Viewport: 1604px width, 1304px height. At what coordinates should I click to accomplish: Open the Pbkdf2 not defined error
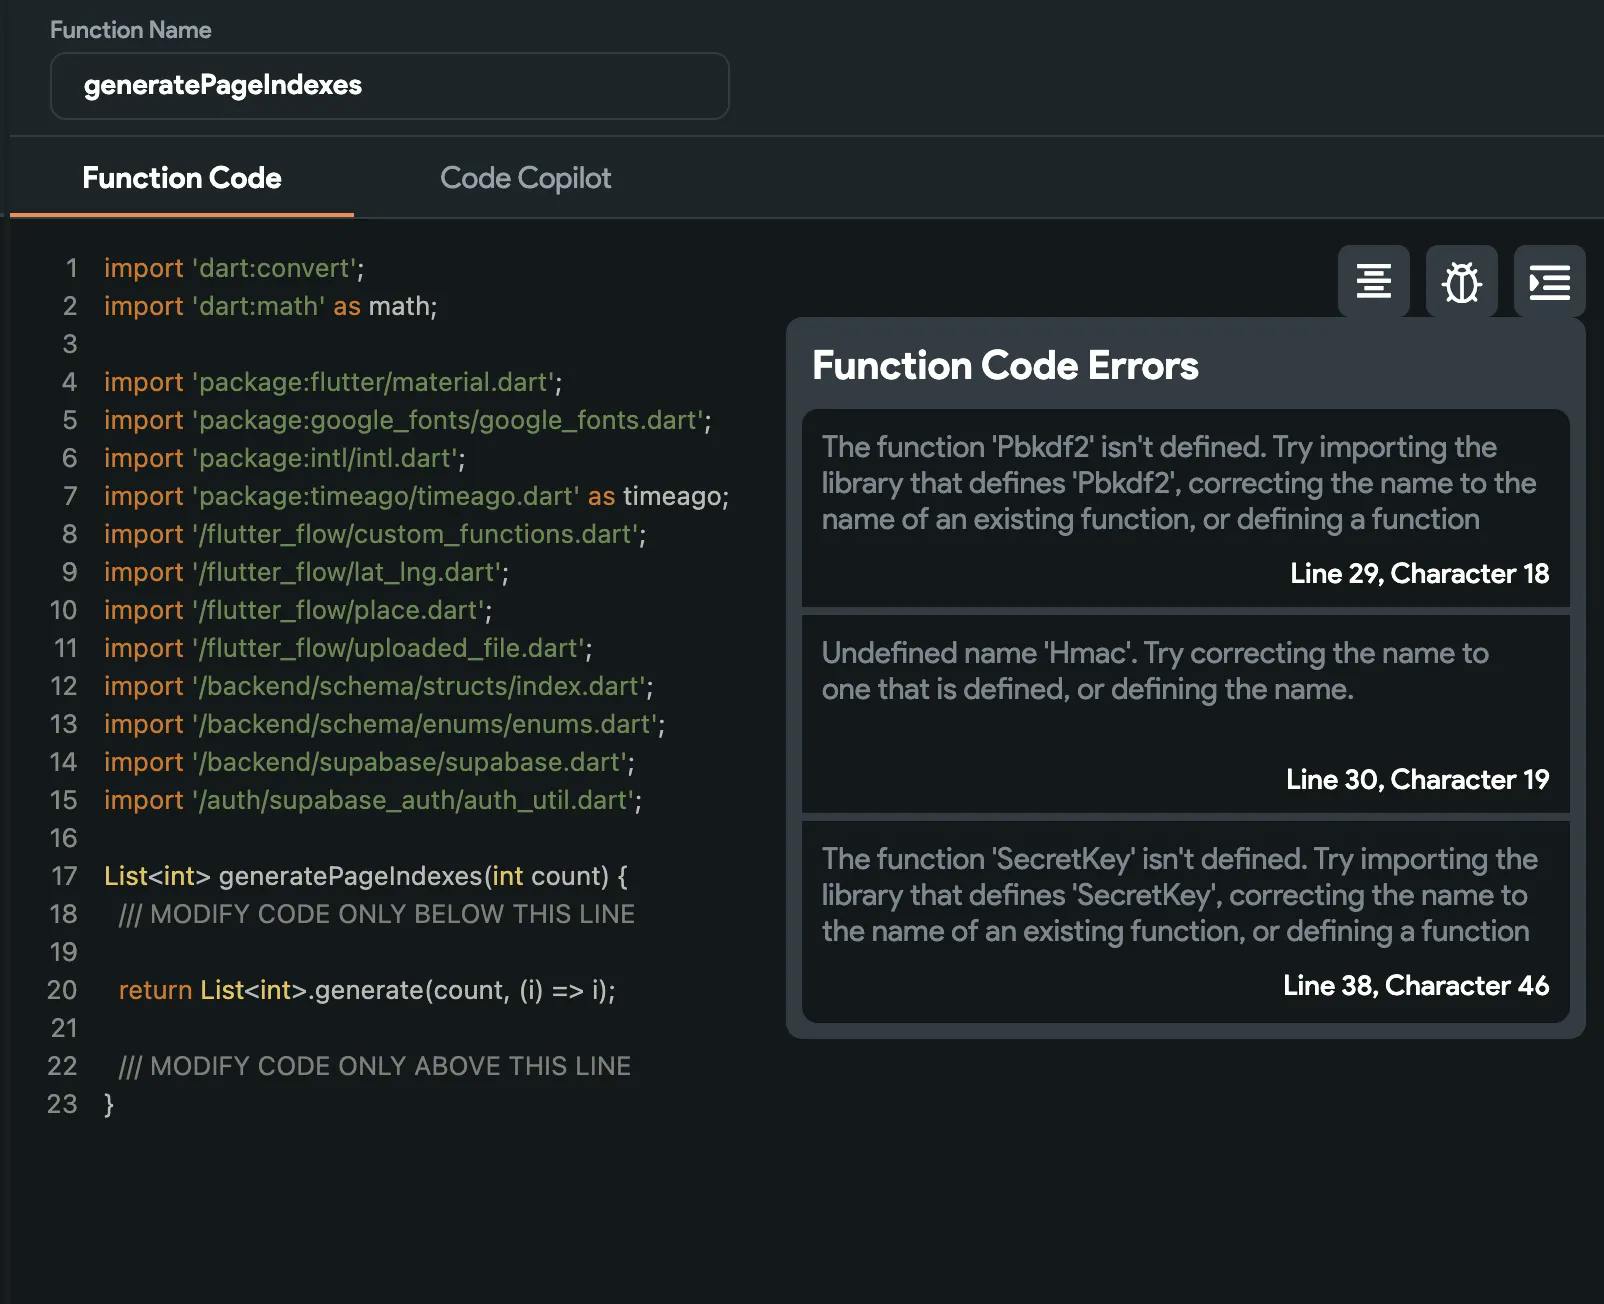tap(1178, 483)
